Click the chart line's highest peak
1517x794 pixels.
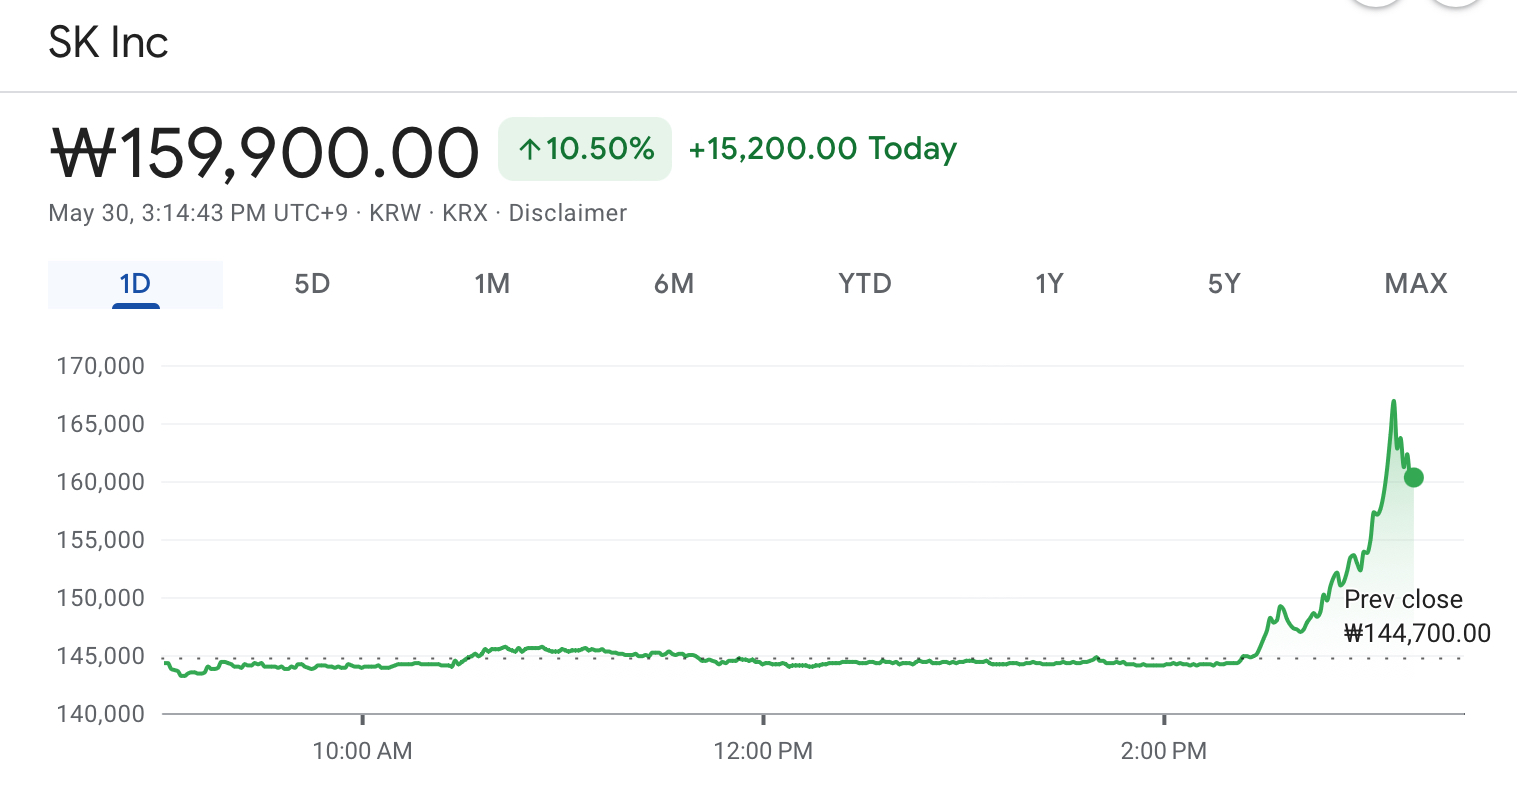[x=1393, y=402]
